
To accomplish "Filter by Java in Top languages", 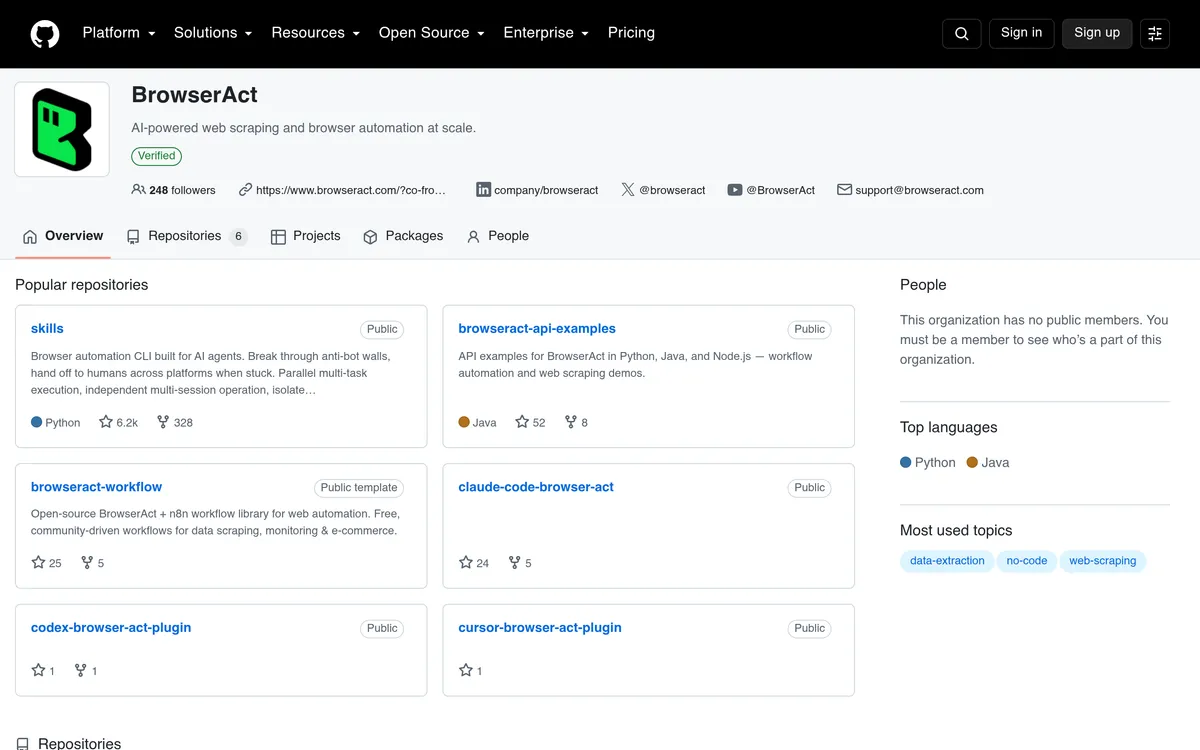I will click(x=988, y=462).
